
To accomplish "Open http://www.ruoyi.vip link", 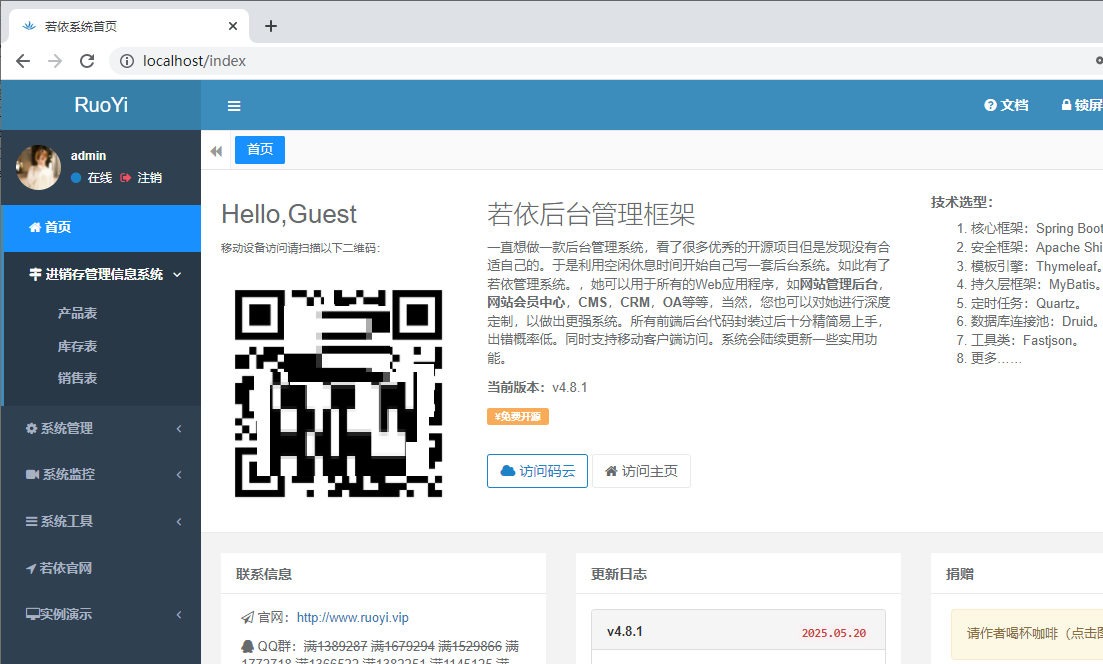I will [x=352, y=618].
